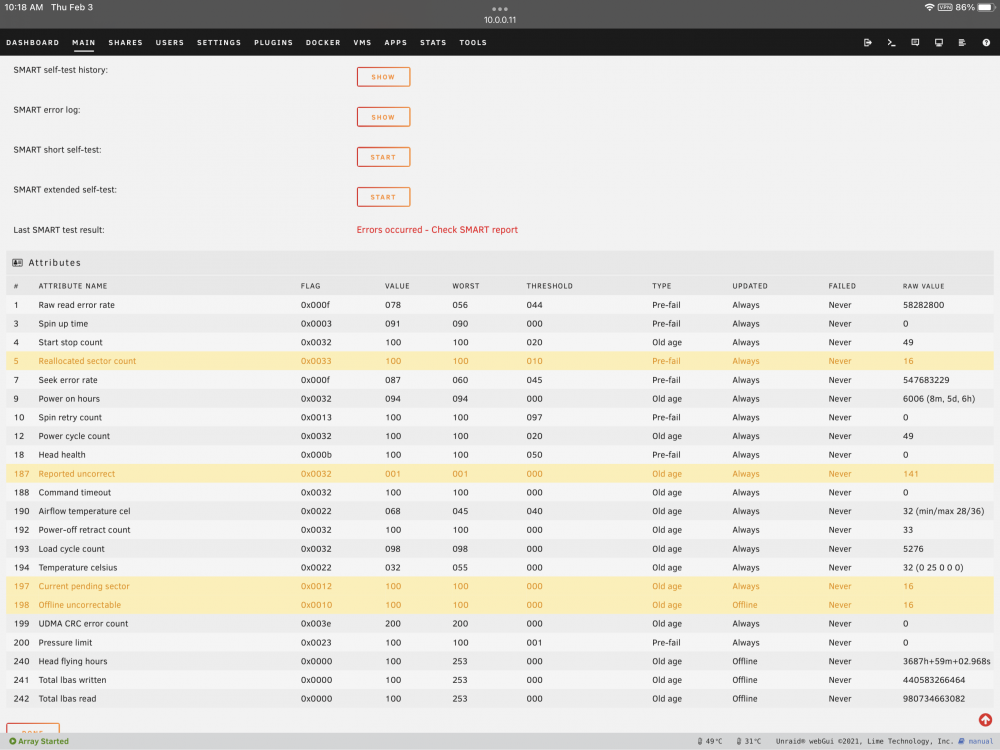Open the VMs tab
Viewport: 1000px width, 750px height.
(362, 43)
